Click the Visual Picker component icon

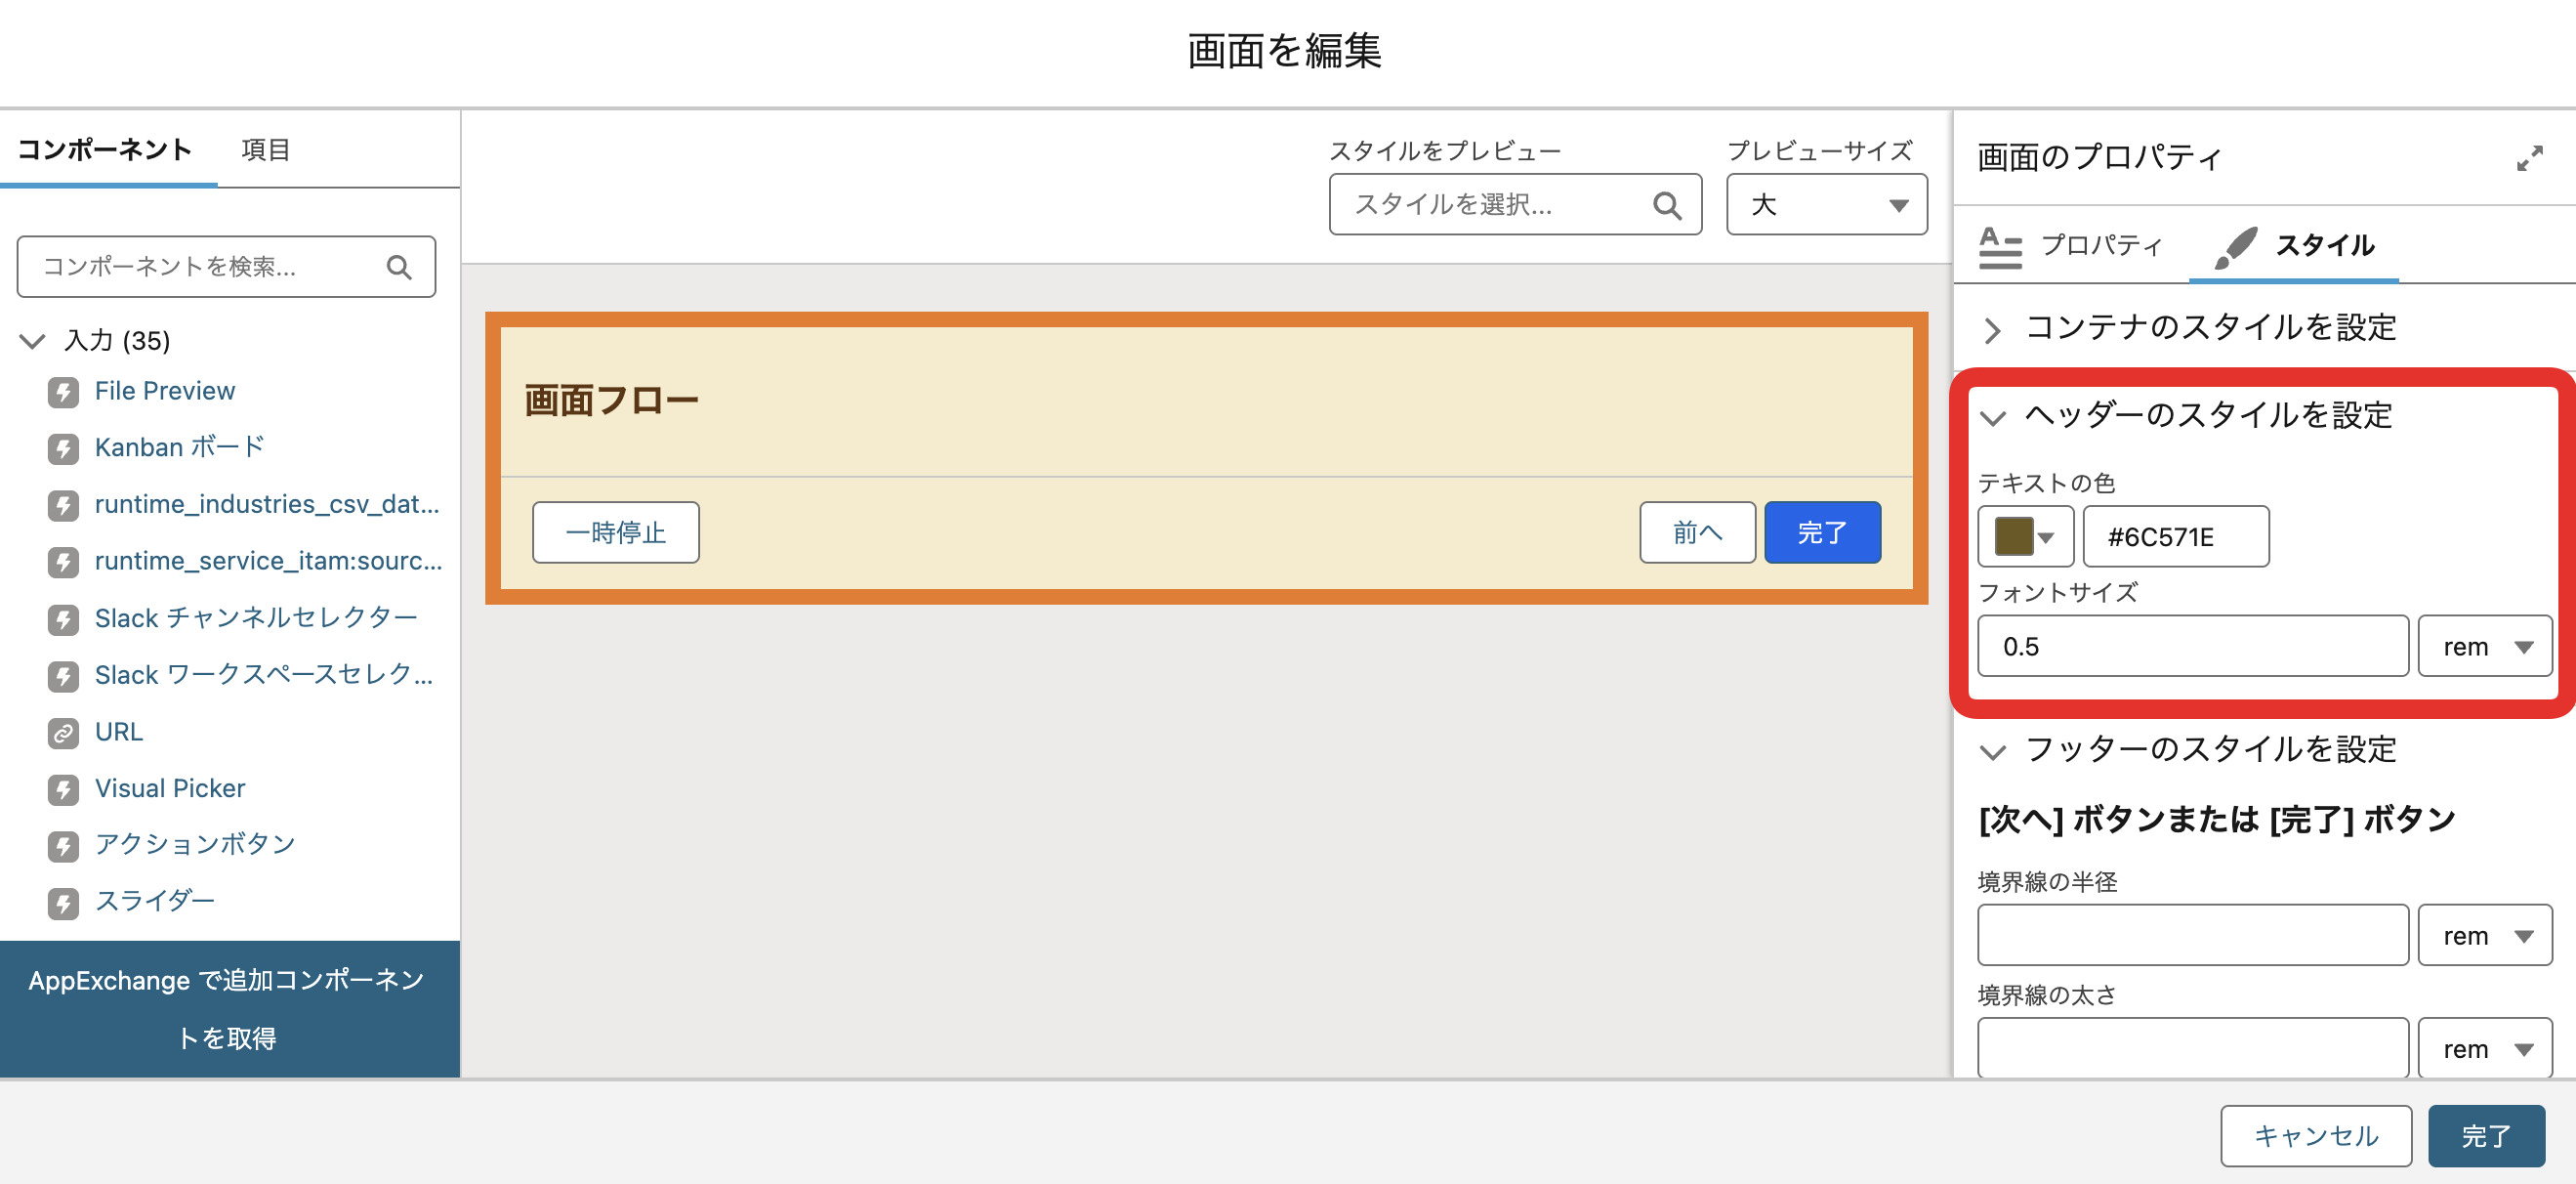(63, 789)
